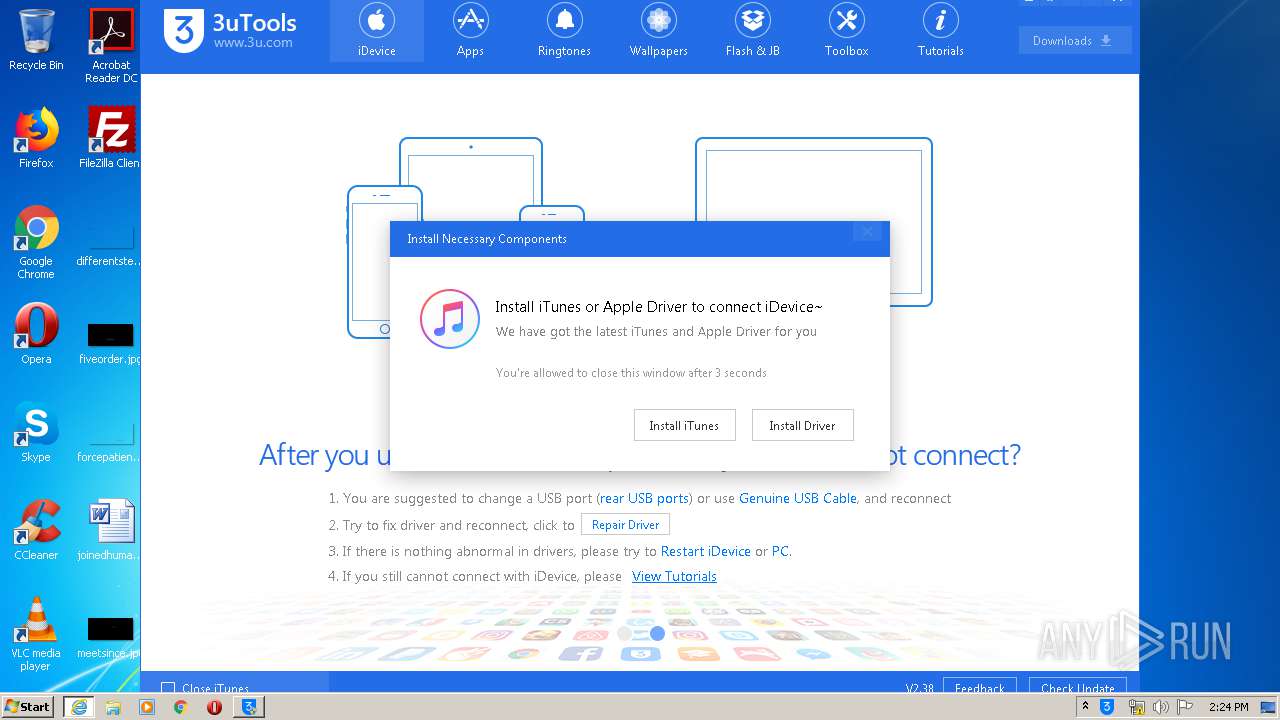Open Windows Explorer folder in taskbar

113,707
